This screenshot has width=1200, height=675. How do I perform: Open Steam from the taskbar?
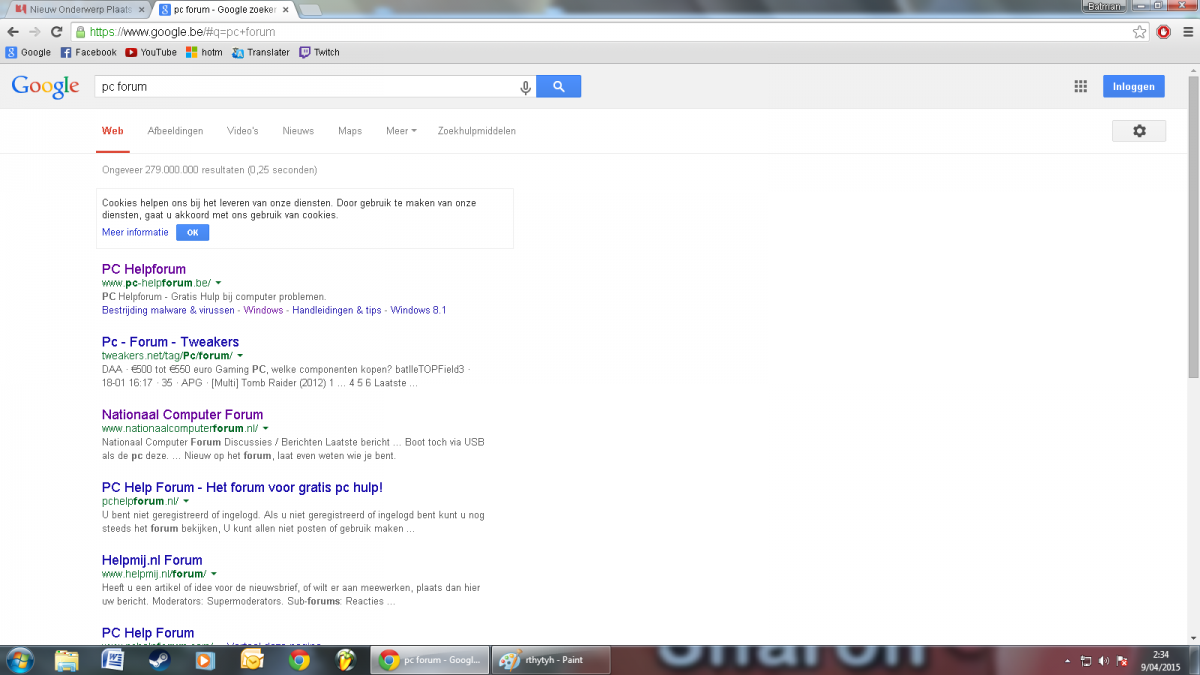[158, 660]
